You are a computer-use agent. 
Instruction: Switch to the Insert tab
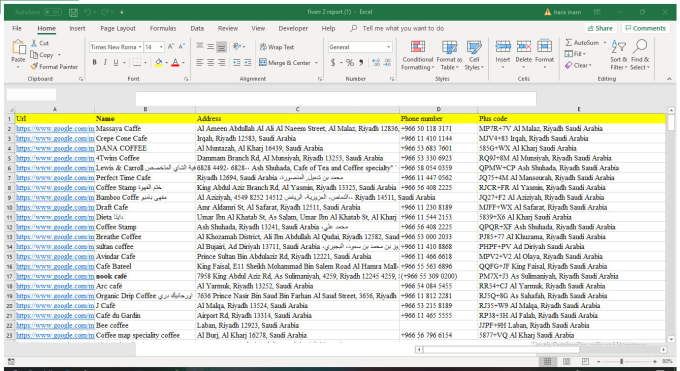point(77,28)
